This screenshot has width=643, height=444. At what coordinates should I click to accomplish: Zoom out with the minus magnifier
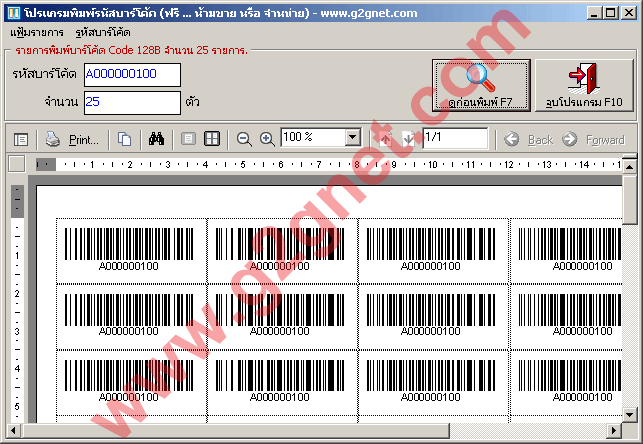pos(244,139)
